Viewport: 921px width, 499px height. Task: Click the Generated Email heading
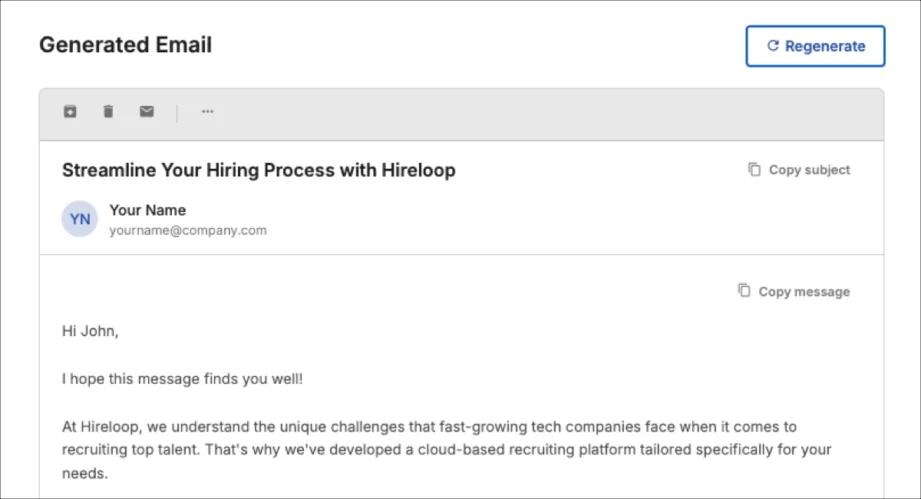(125, 45)
